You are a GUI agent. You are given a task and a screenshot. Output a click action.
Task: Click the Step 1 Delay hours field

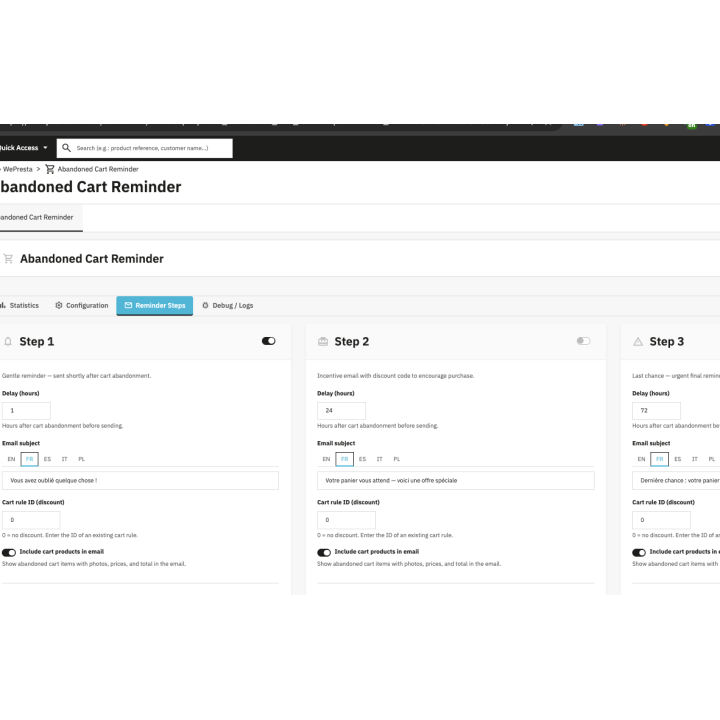(x=26, y=411)
